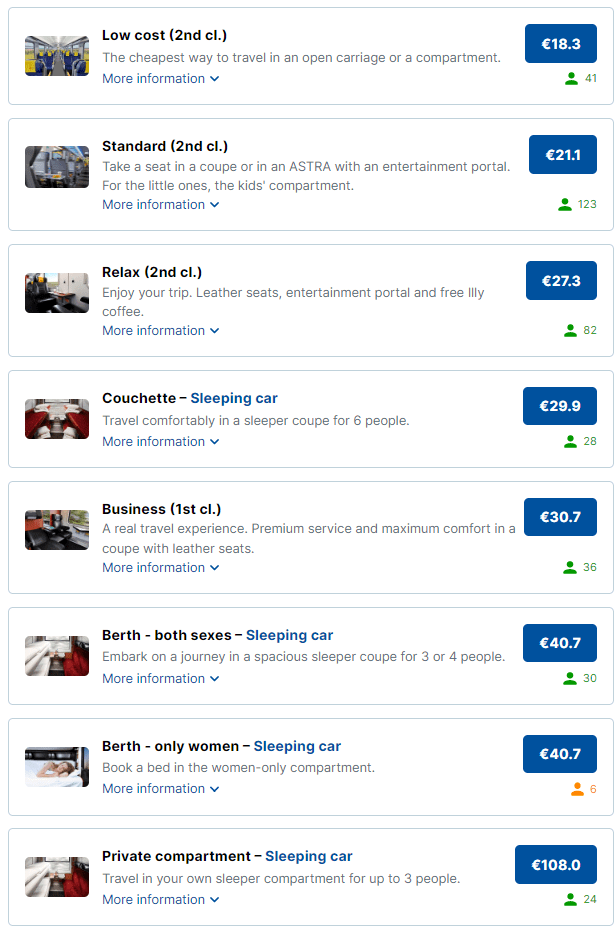The width and height of the screenshot is (615, 929).
Task: Expand More information under Low cost
Action: pos(160,79)
